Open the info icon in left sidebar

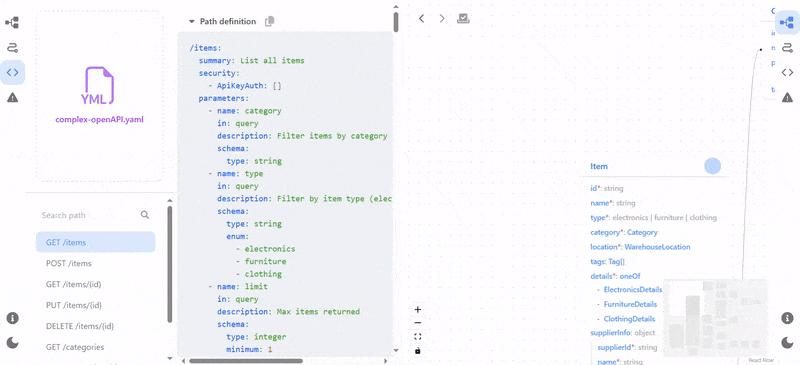coord(12,318)
